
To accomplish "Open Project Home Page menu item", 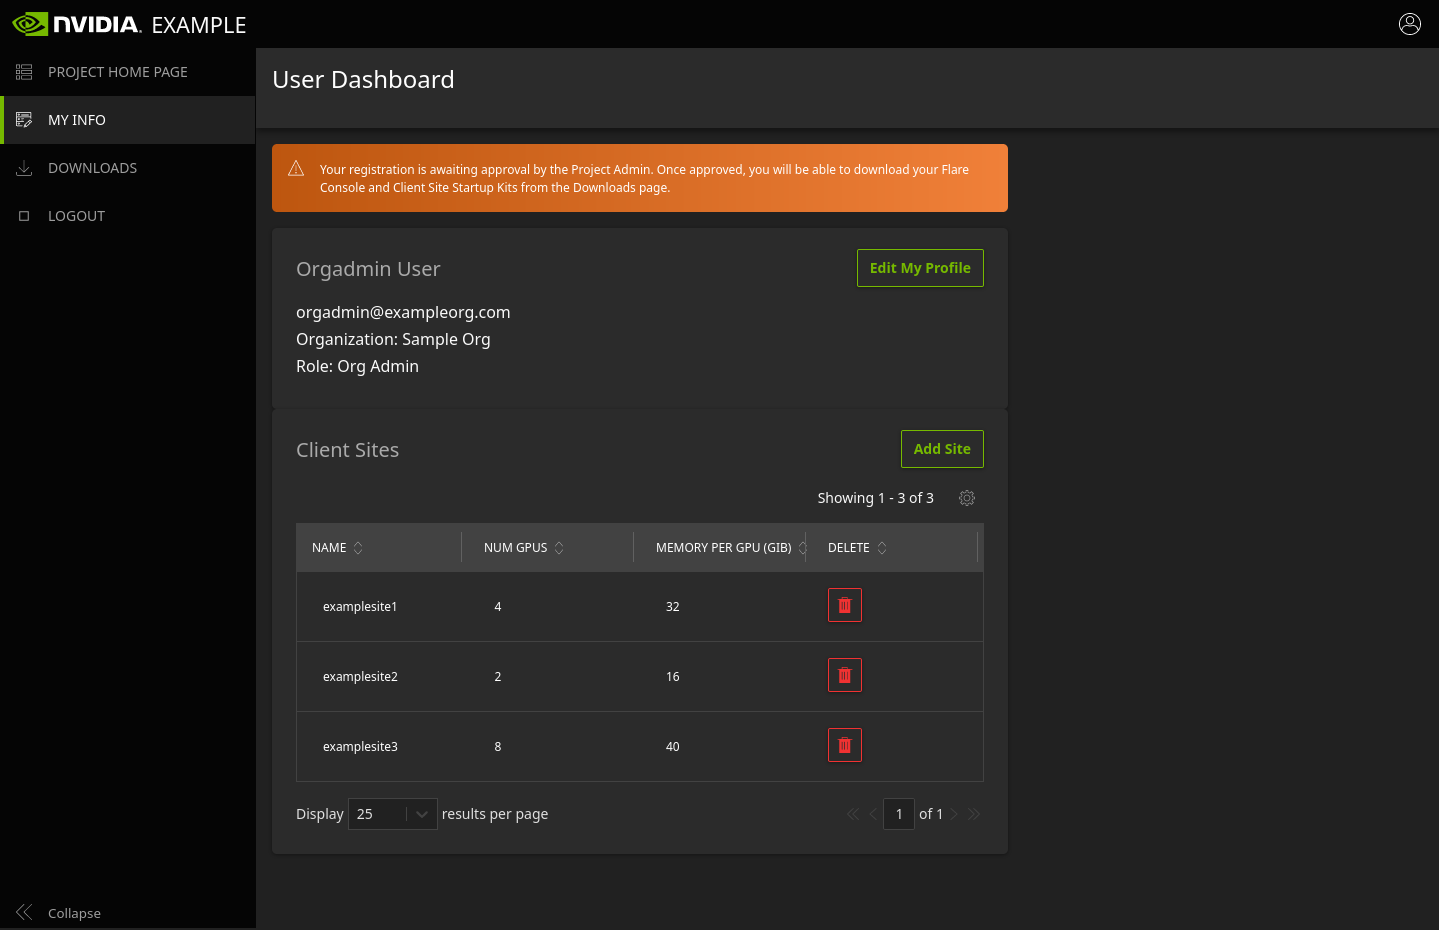I will pos(128,72).
